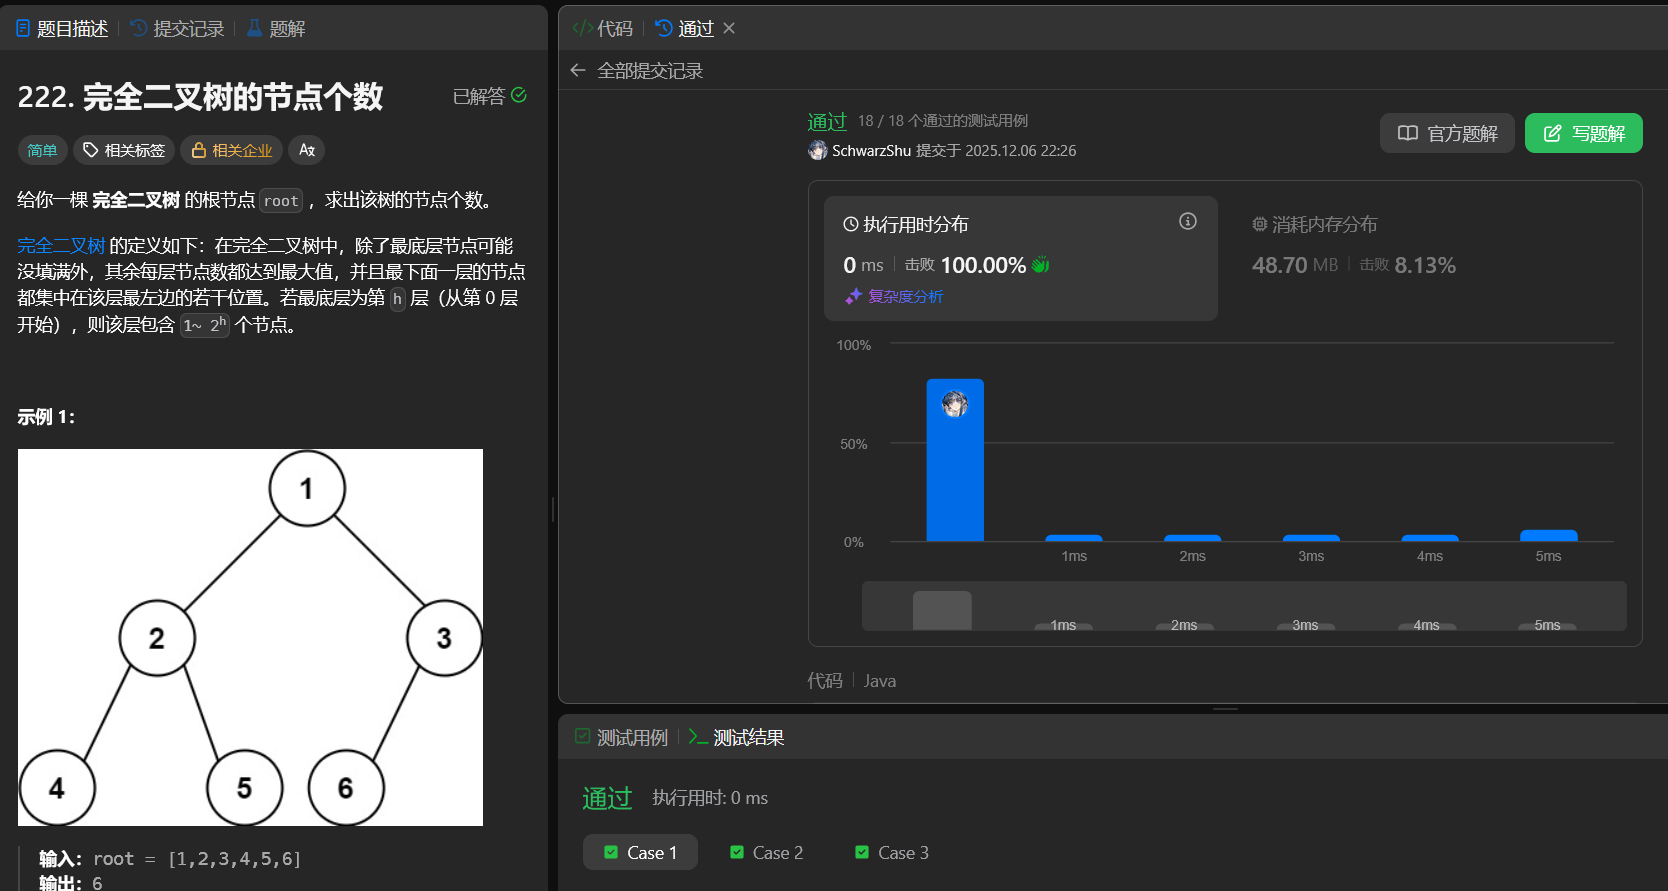The image size is (1668, 891).
Task: Switch to the 题解 solutions tab
Action: point(276,29)
